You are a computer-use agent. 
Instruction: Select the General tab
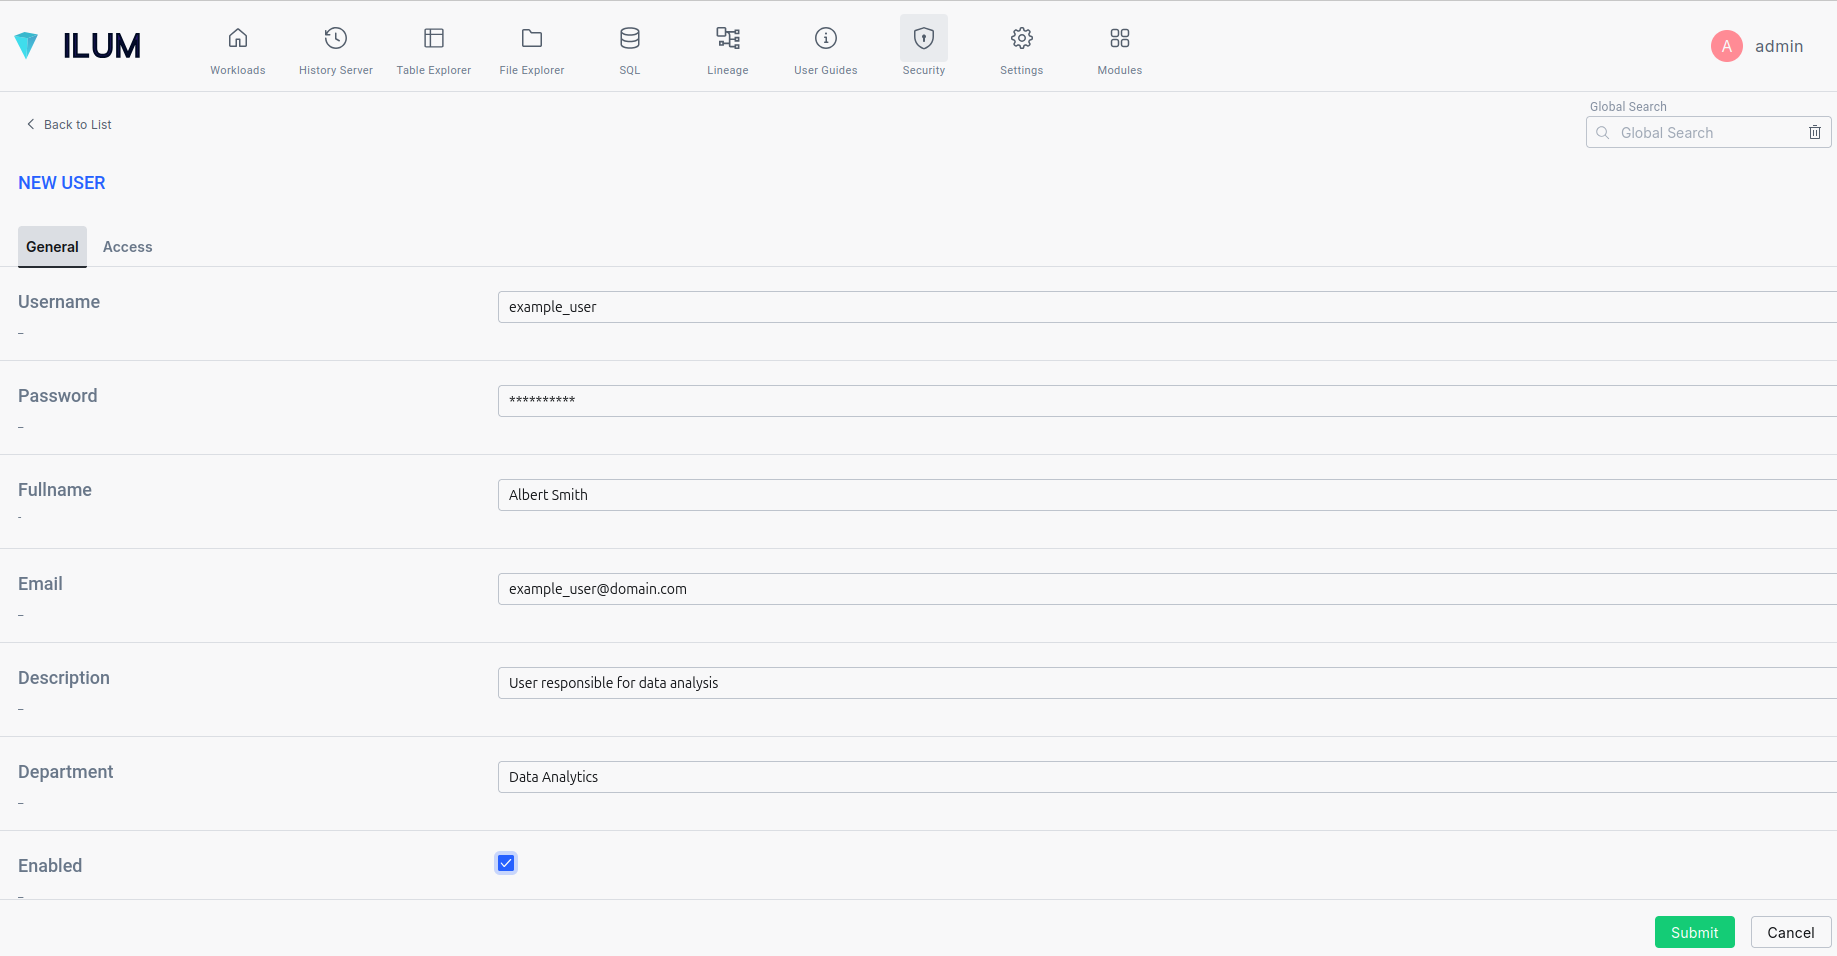pos(52,247)
